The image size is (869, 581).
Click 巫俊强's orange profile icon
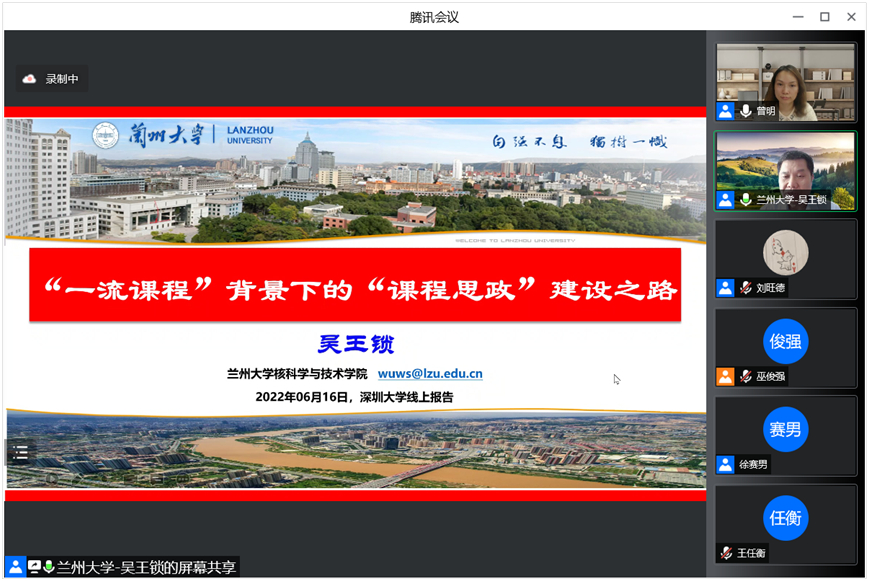pyautogui.click(x=725, y=377)
